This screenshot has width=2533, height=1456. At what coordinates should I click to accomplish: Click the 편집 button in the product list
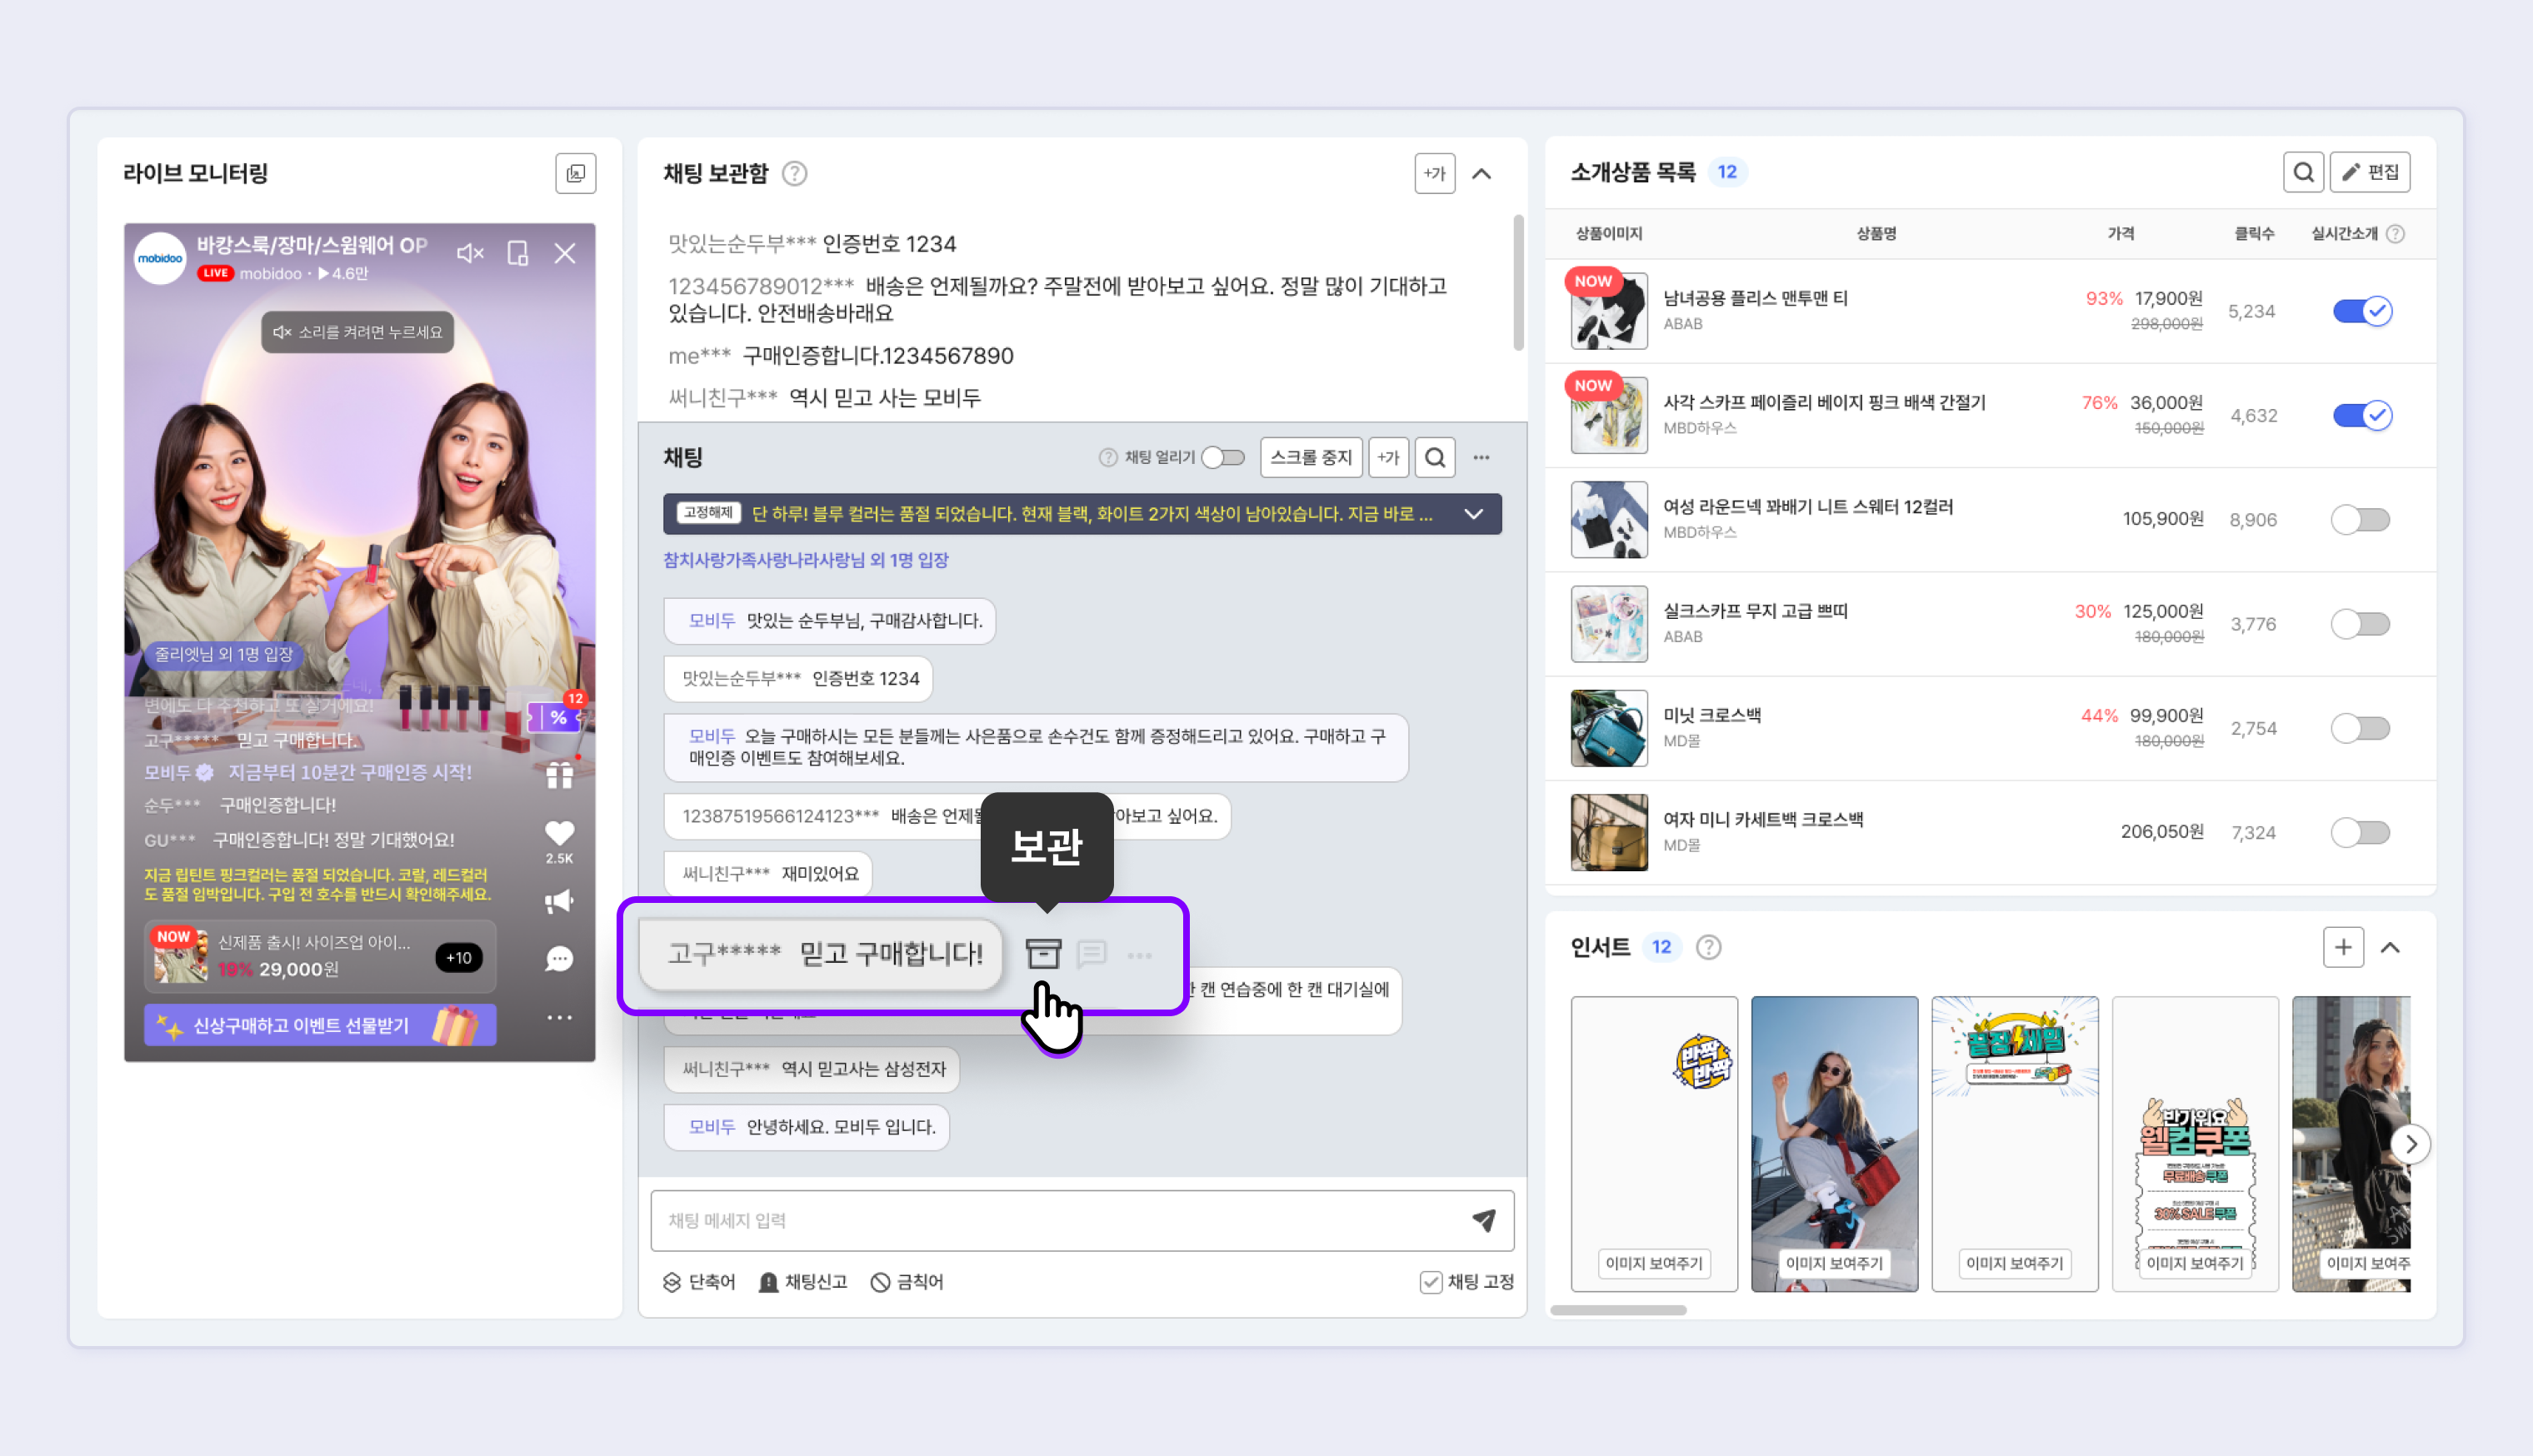[2370, 172]
